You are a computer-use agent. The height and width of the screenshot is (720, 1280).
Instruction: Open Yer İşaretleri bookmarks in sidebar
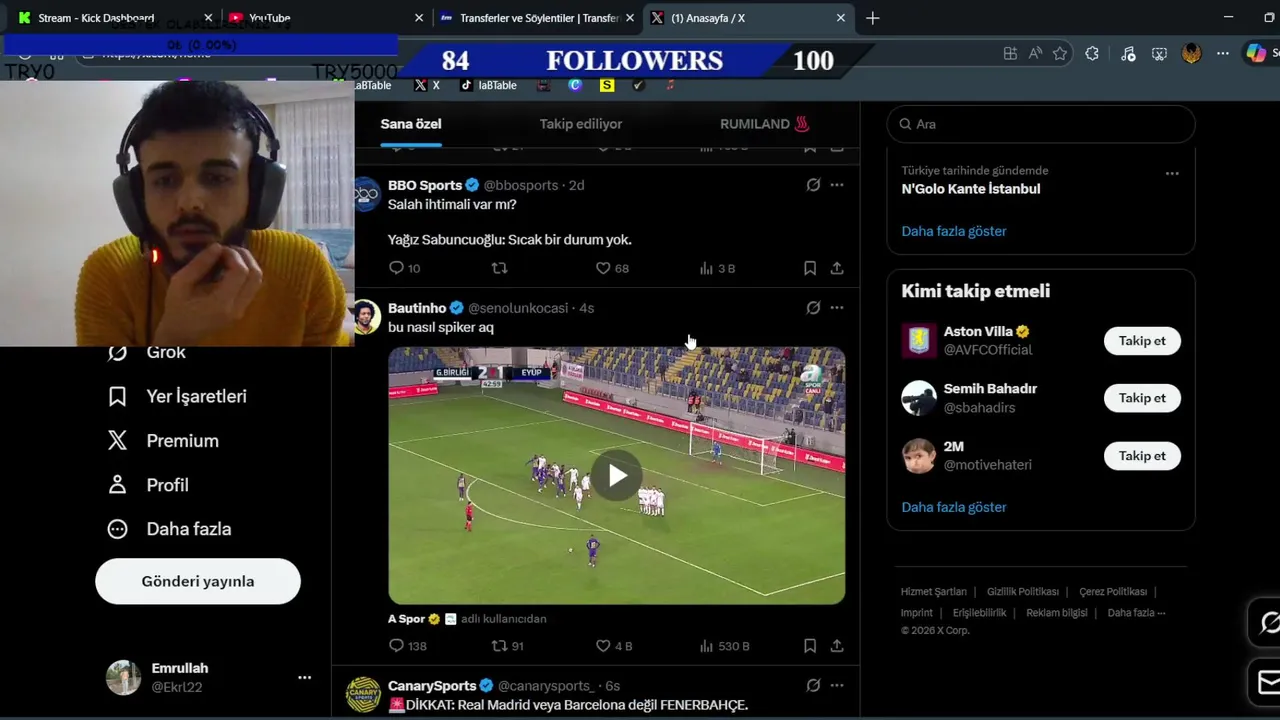point(177,396)
